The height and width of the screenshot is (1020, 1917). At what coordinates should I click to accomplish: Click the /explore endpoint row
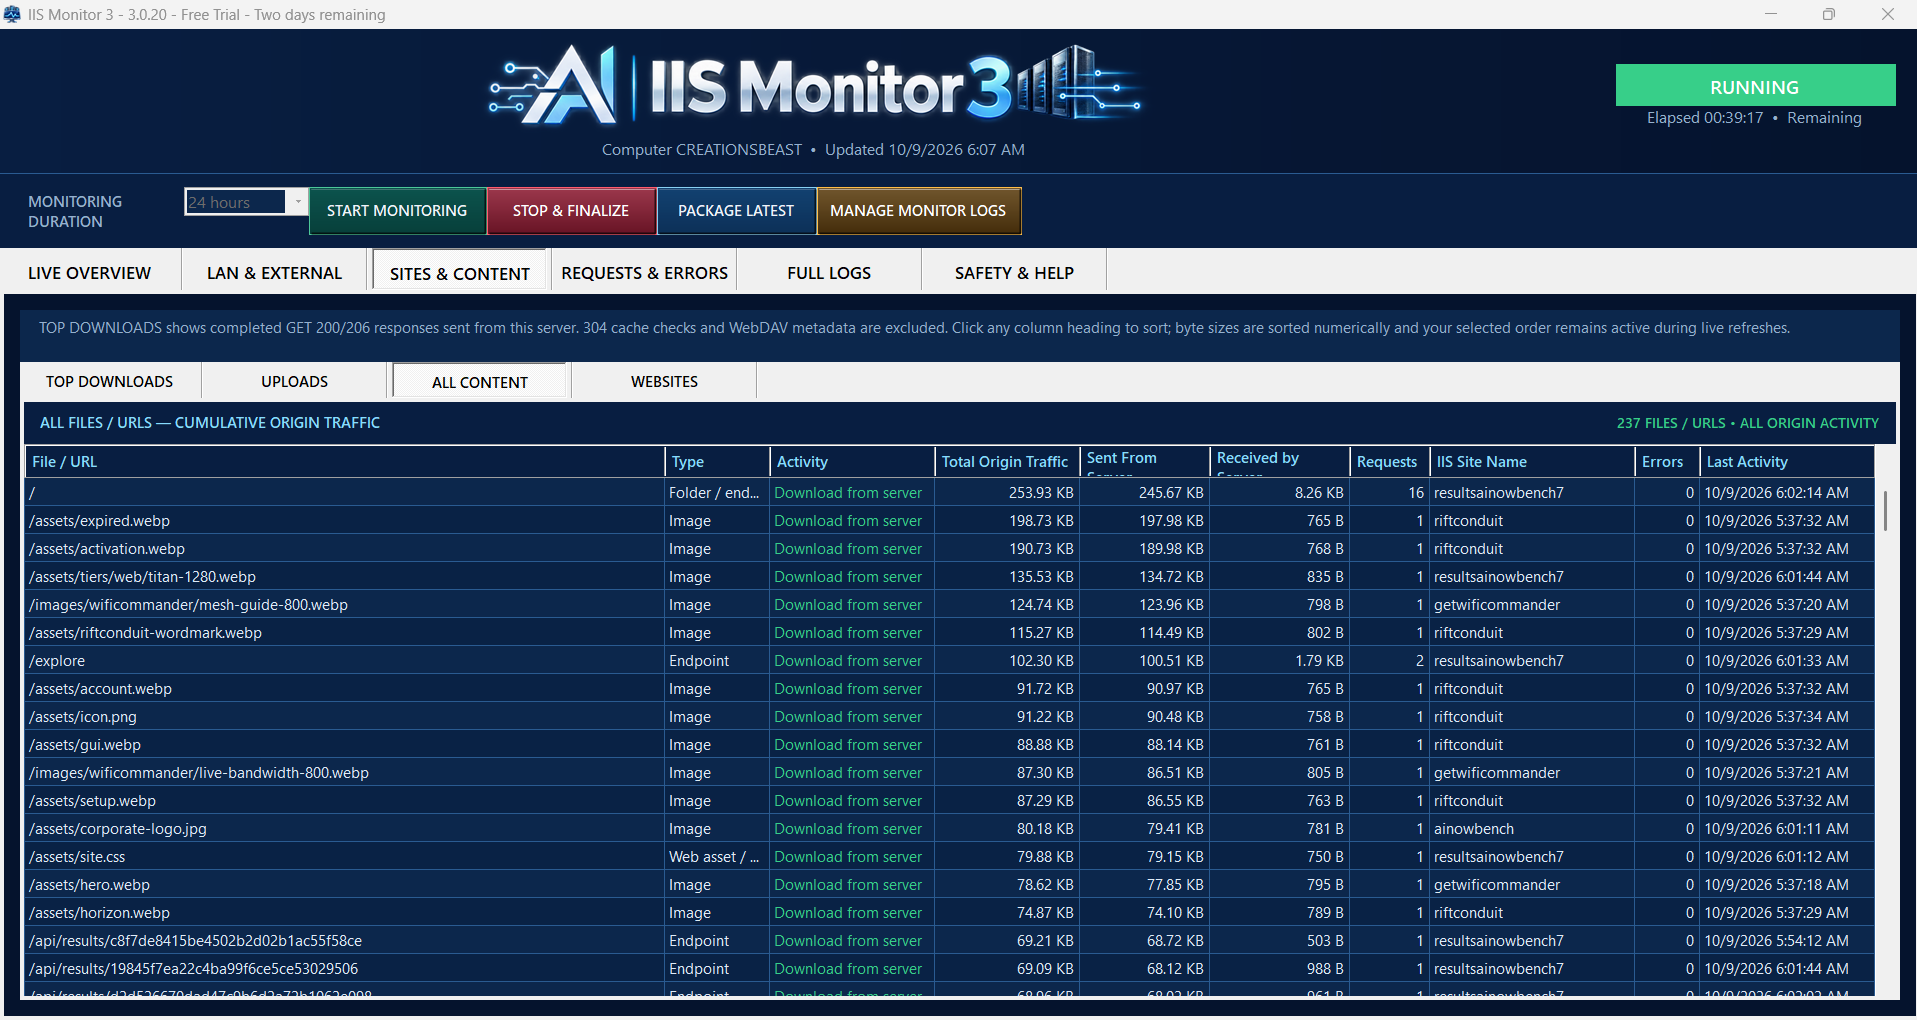click(x=949, y=661)
